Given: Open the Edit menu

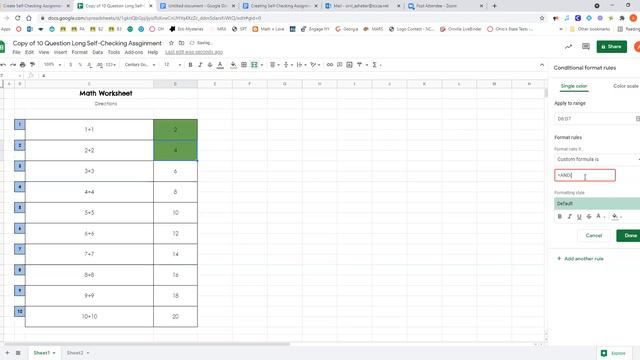Looking at the screenshot, I should 29,52.
